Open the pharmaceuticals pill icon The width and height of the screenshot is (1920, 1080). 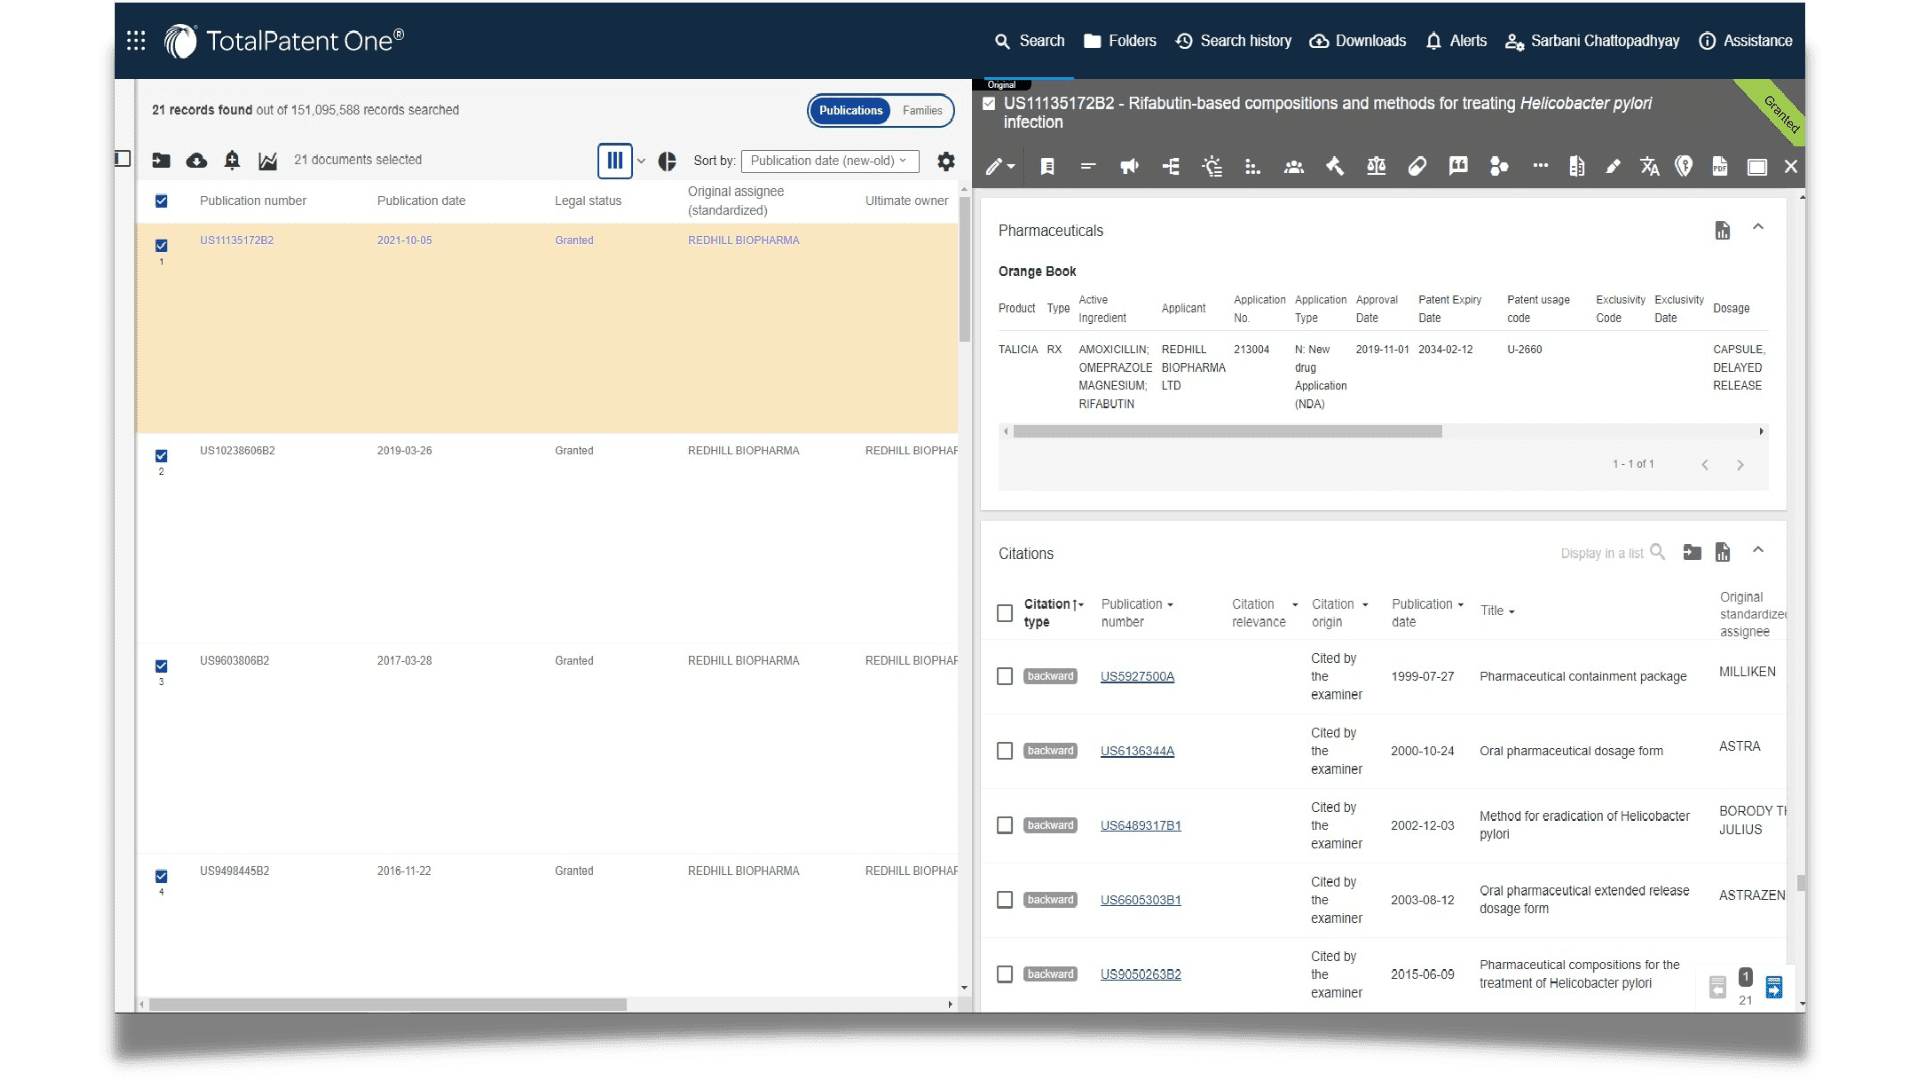pyautogui.click(x=1417, y=167)
